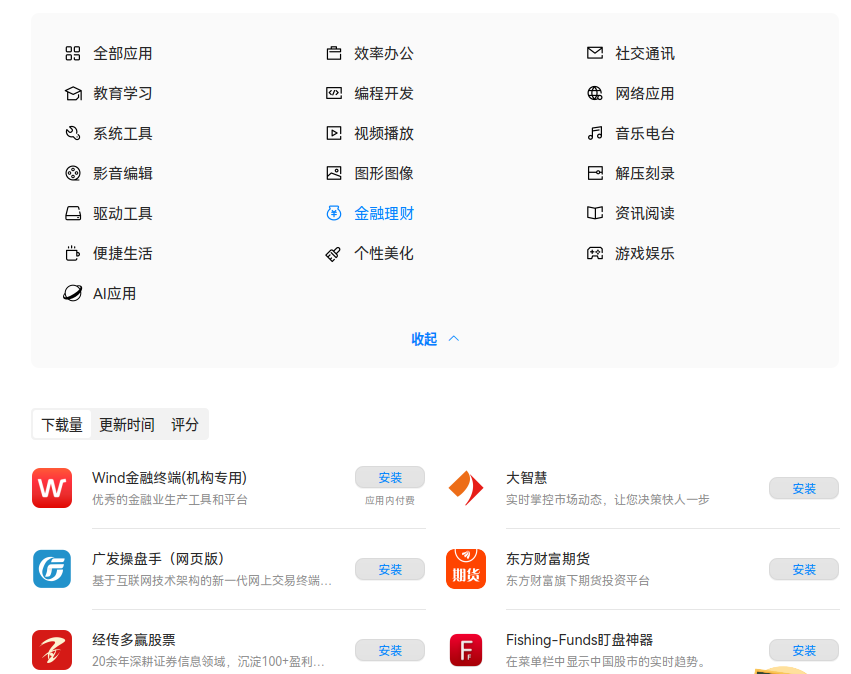Screen dimensions: 851x674
Task: Install 广发操盘手（网页版）
Action: pos(390,569)
